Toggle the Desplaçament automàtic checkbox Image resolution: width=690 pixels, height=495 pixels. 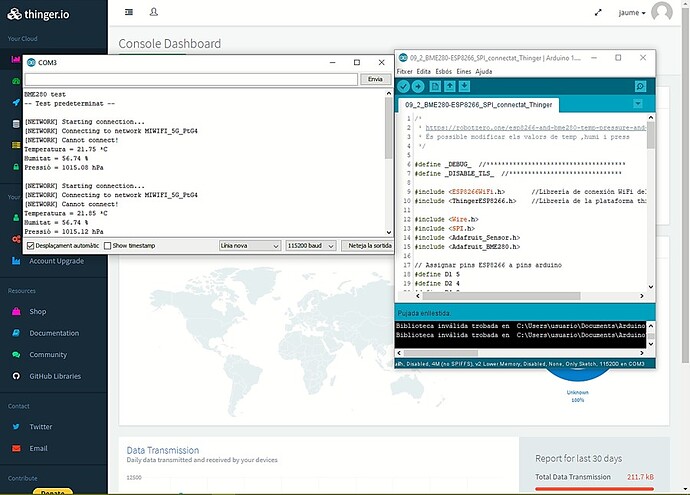[30, 246]
